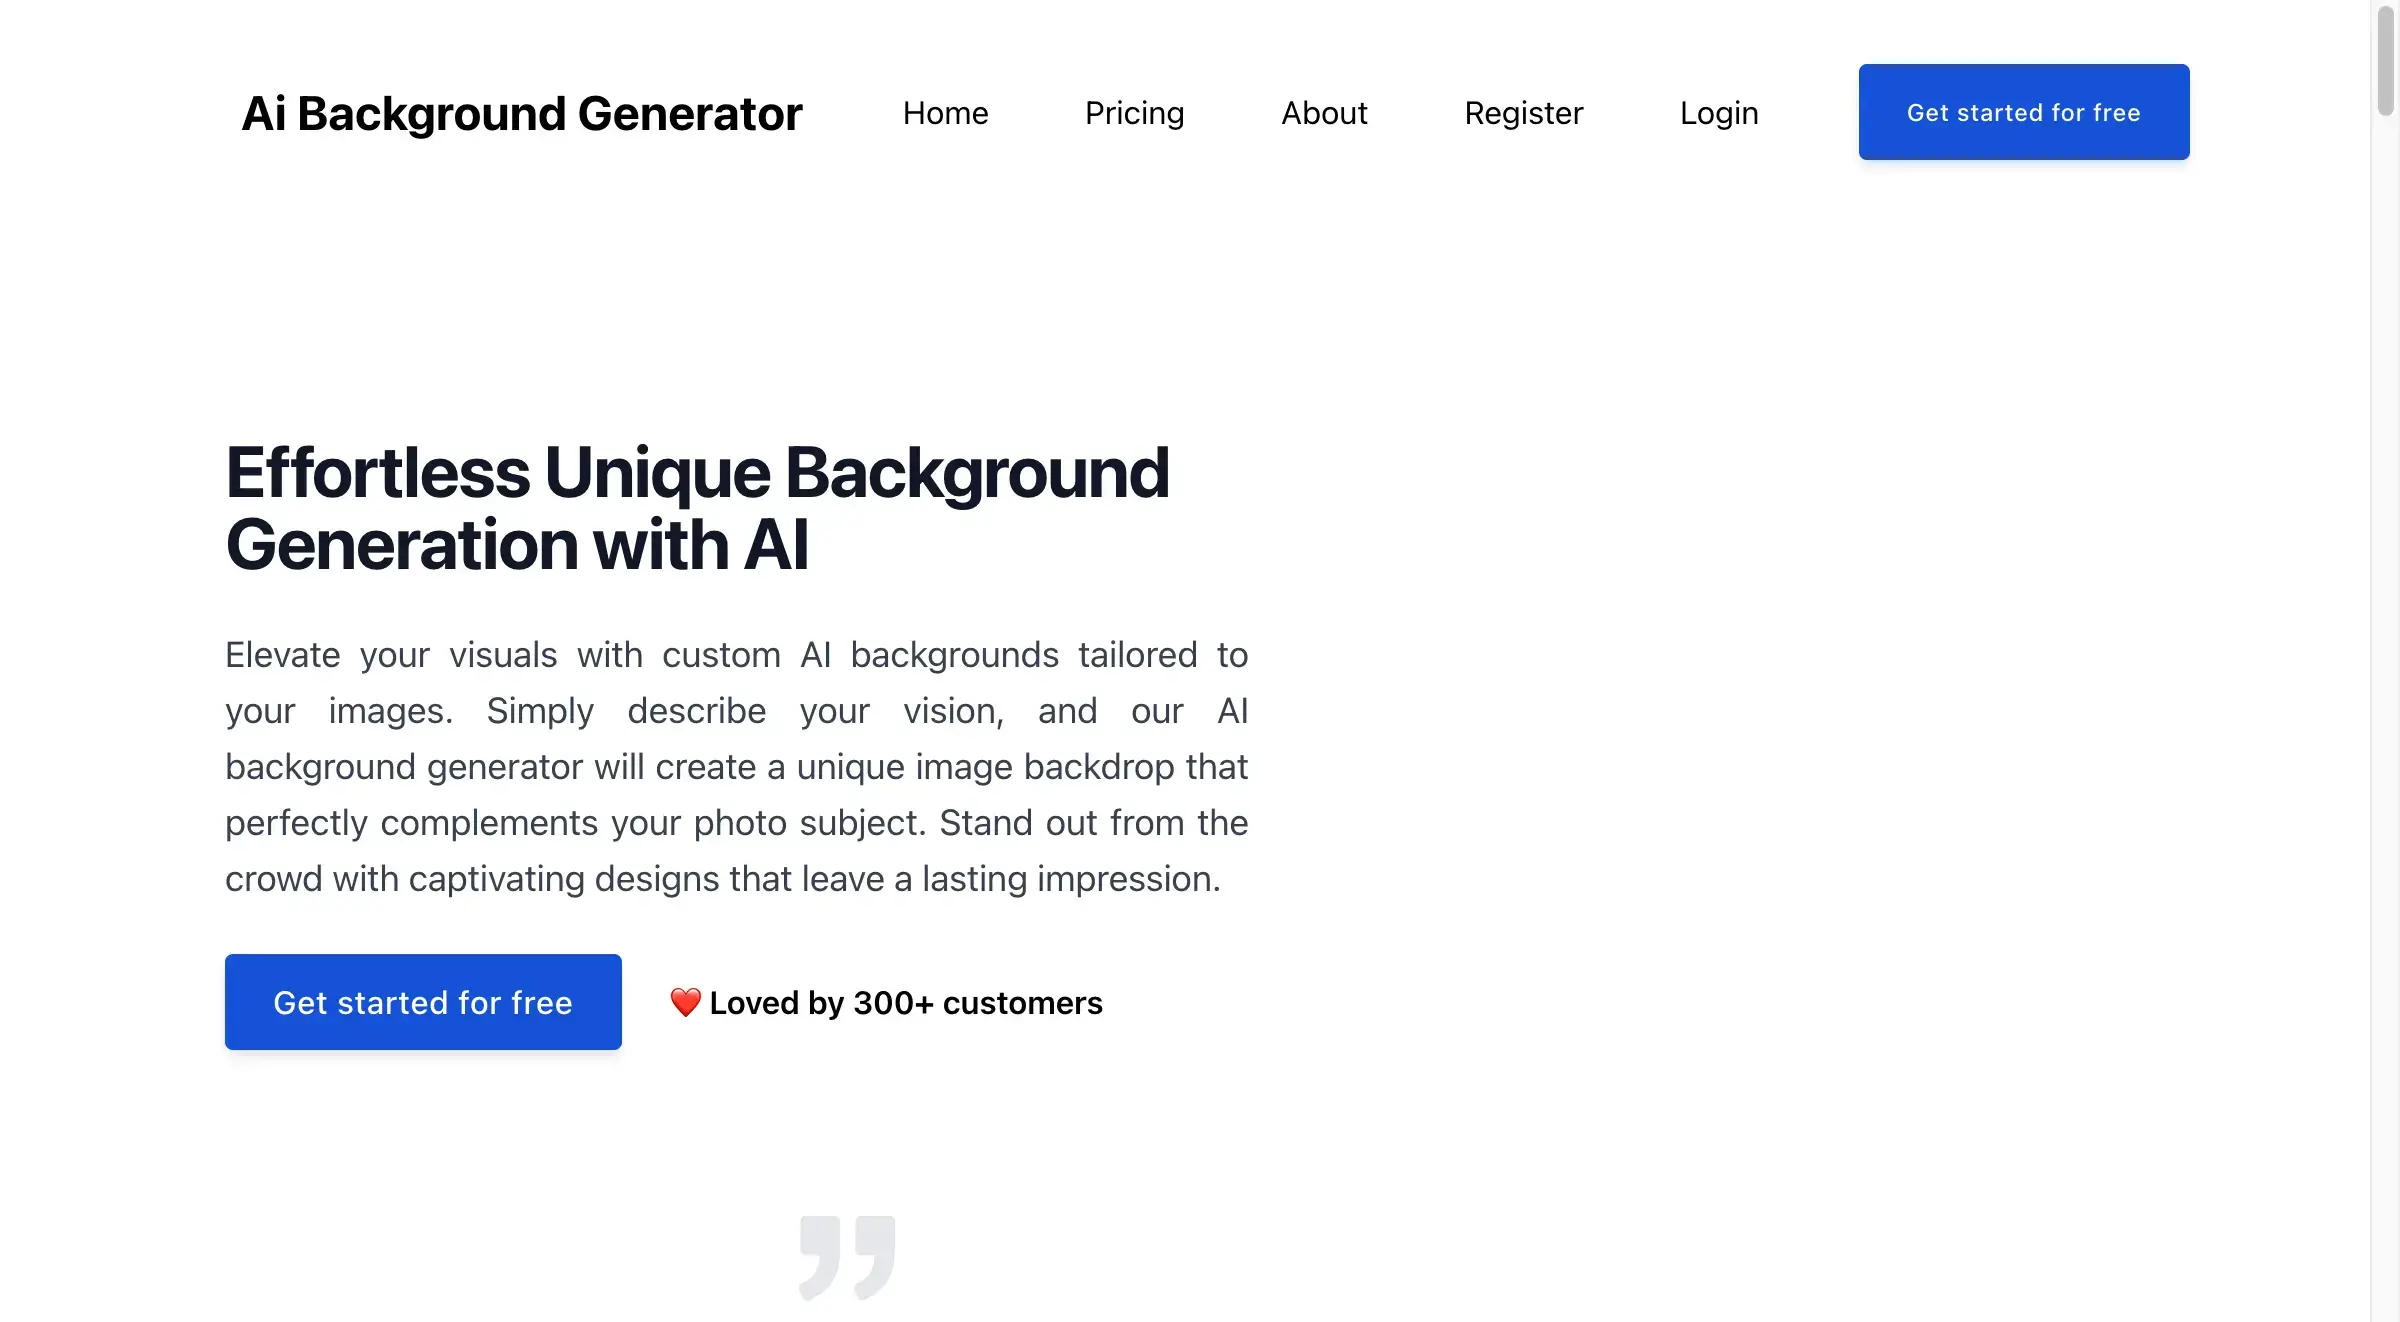Click the Login navigation icon
Image resolution: width=2400 pixels, height=1322 pixels.
click(x=1720, y=111)
